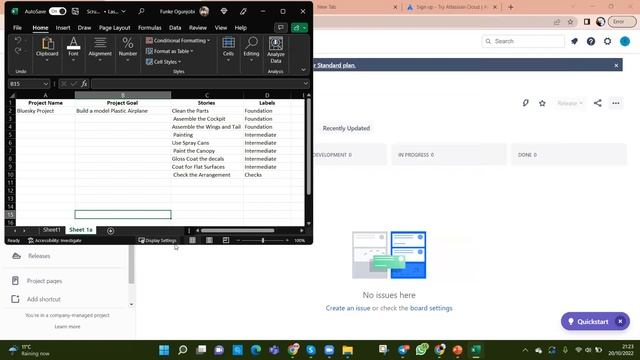640x360 pixels.
Task: Click the Save icon in Excel title bar
Action: [x=76, y=11]
